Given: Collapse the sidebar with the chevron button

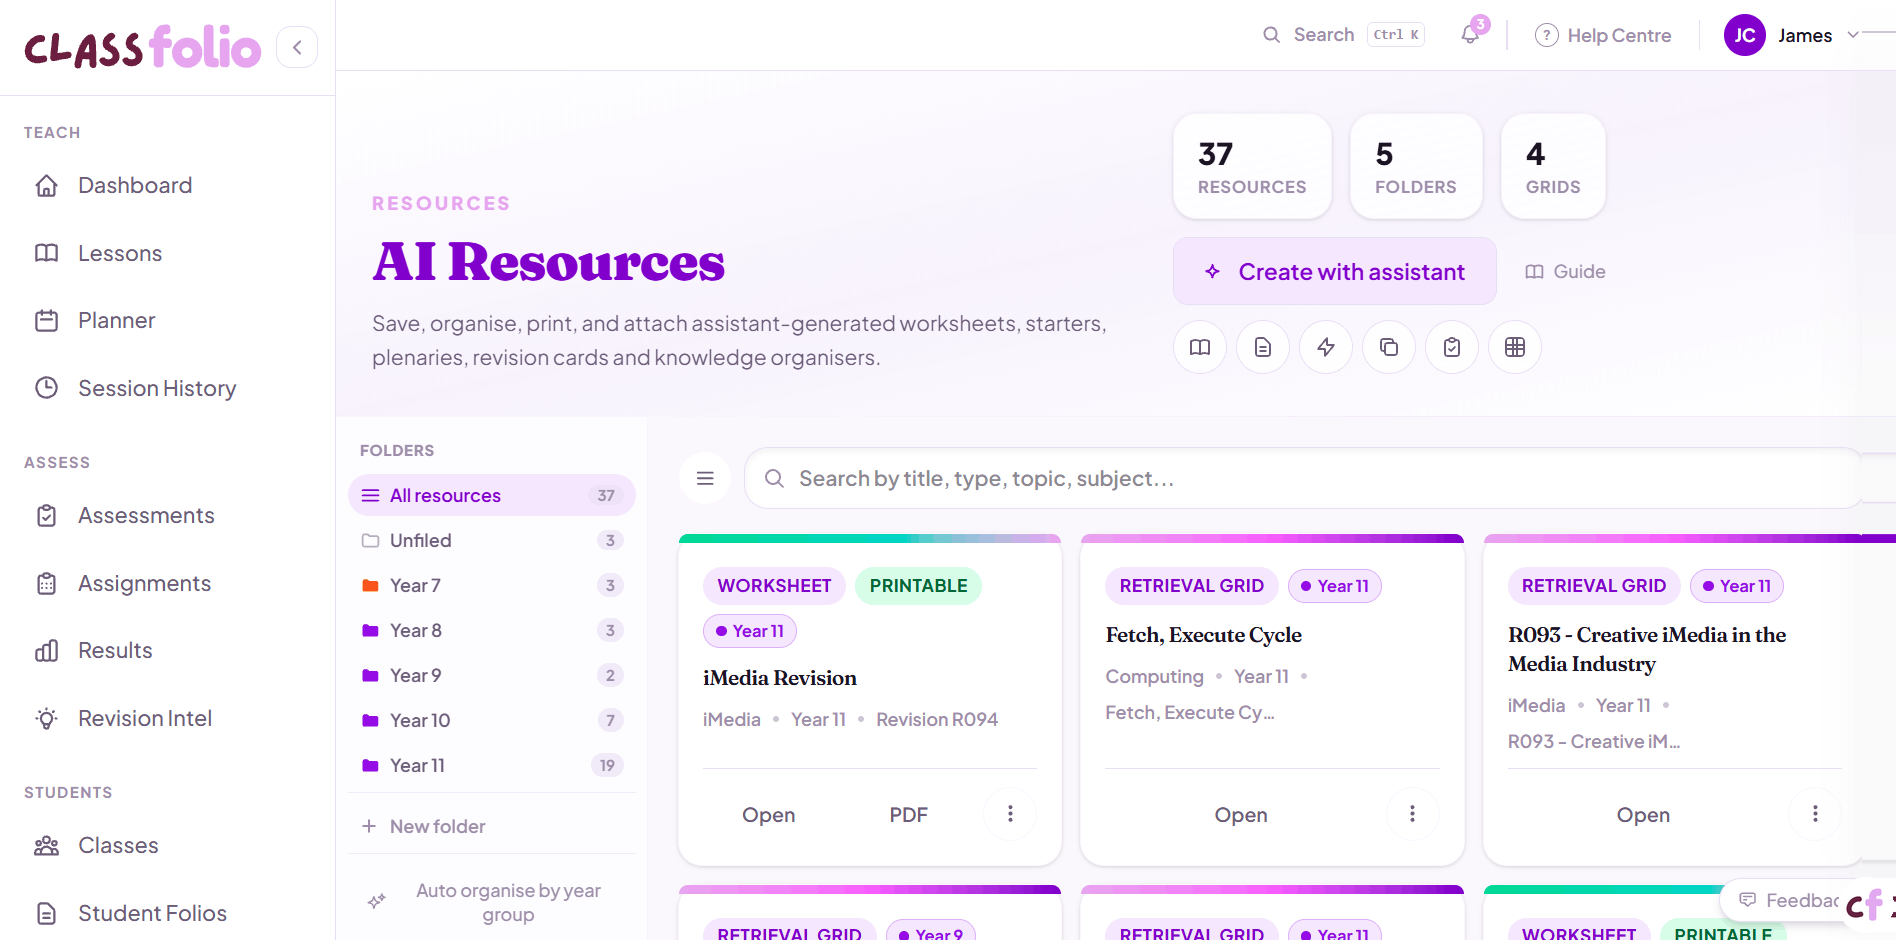Looking at the screenshot, I should (297, 47).
